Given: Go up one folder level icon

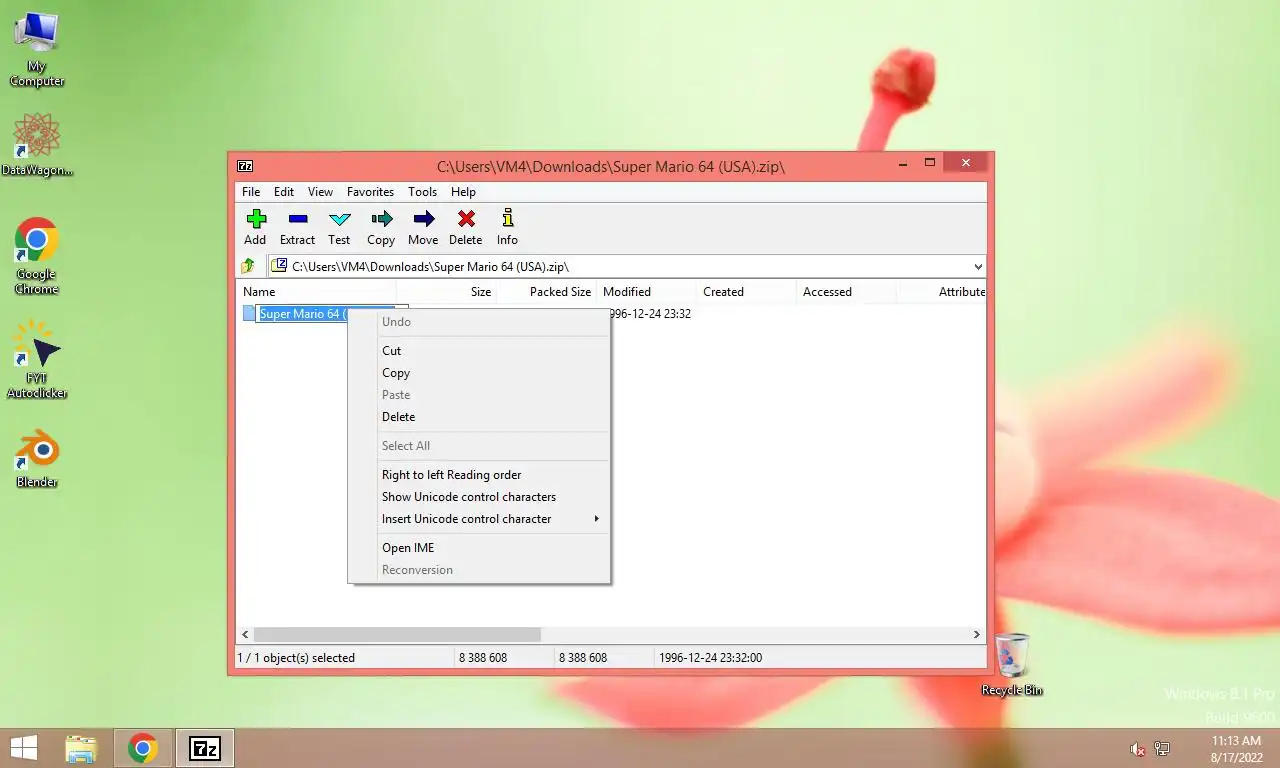Looking at the screenshot, I should point(248,266).
